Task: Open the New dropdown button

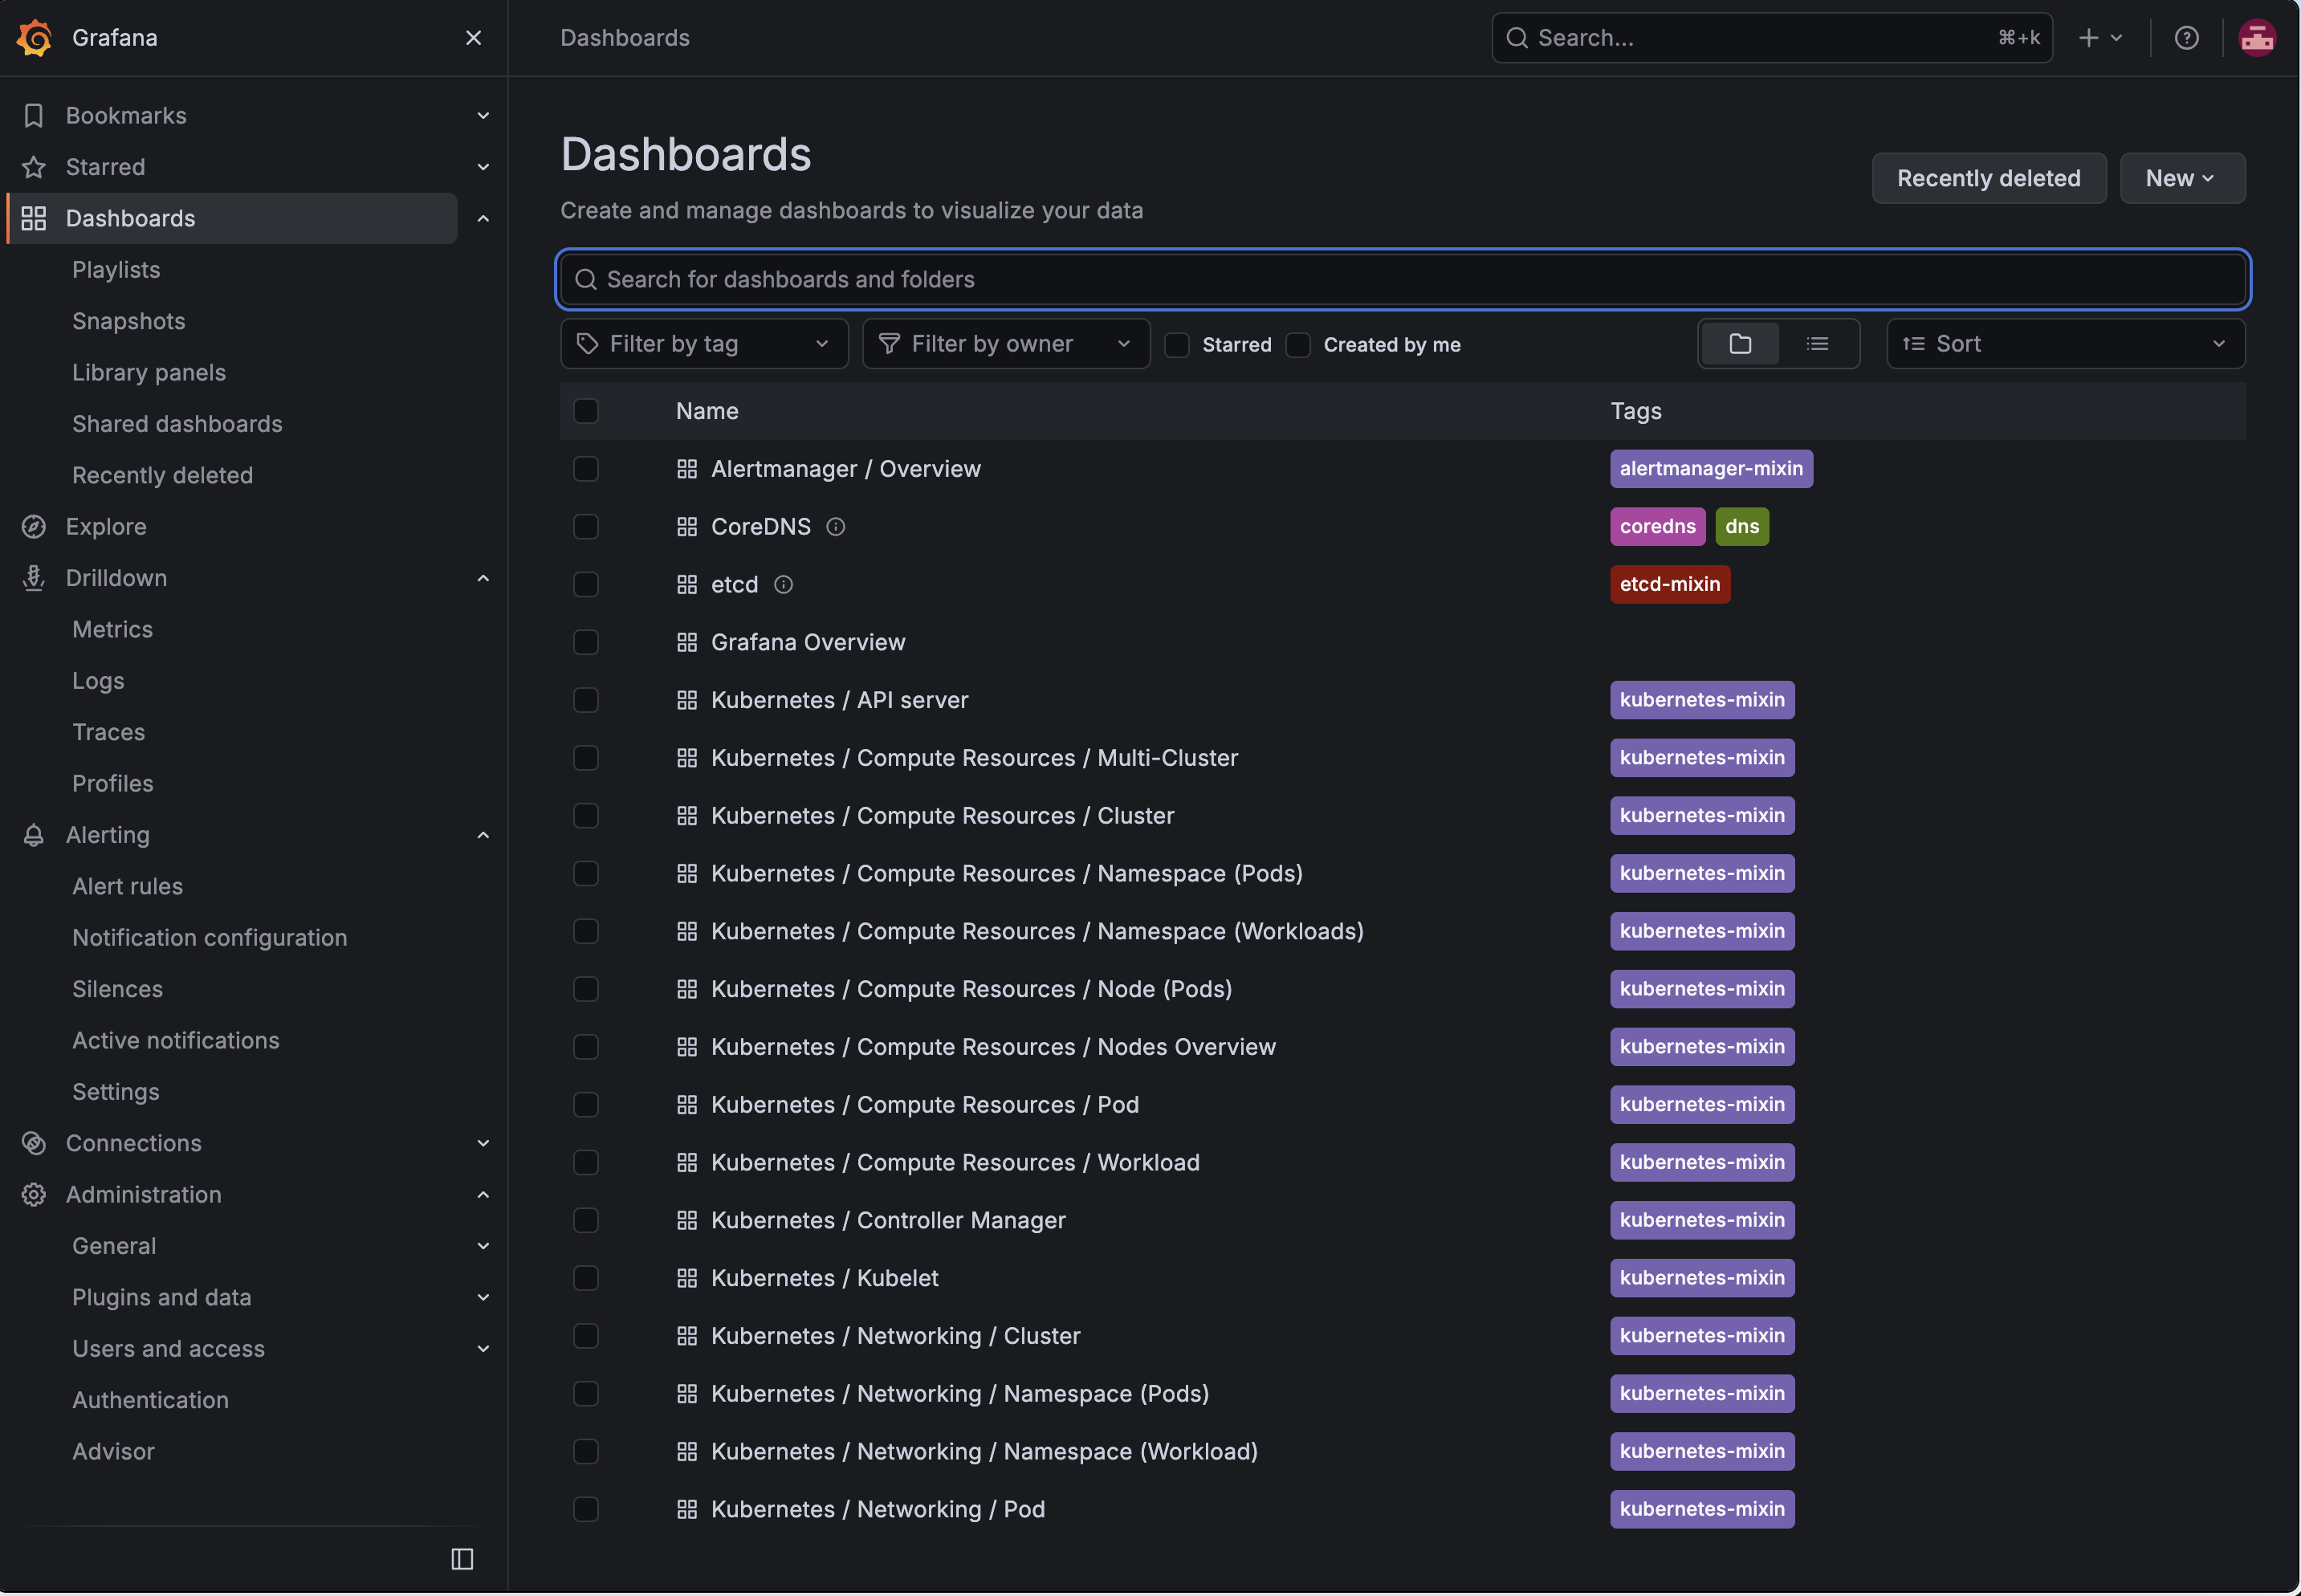Action: [2182, 178]
